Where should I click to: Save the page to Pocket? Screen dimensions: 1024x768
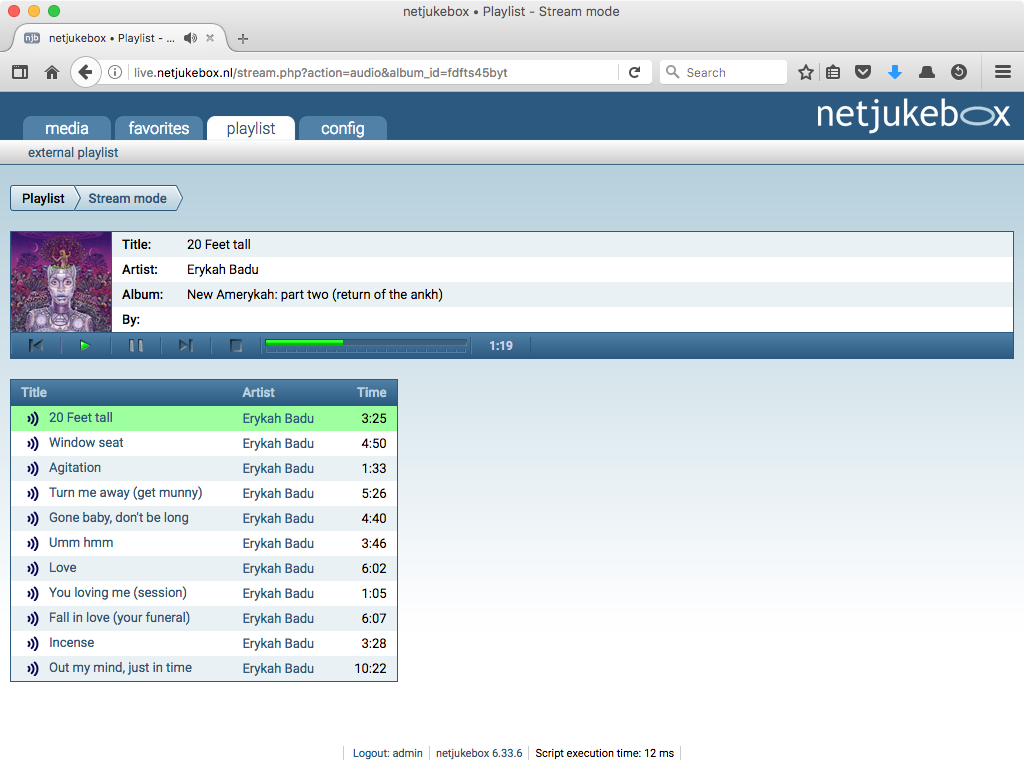(x=862, y=71)
